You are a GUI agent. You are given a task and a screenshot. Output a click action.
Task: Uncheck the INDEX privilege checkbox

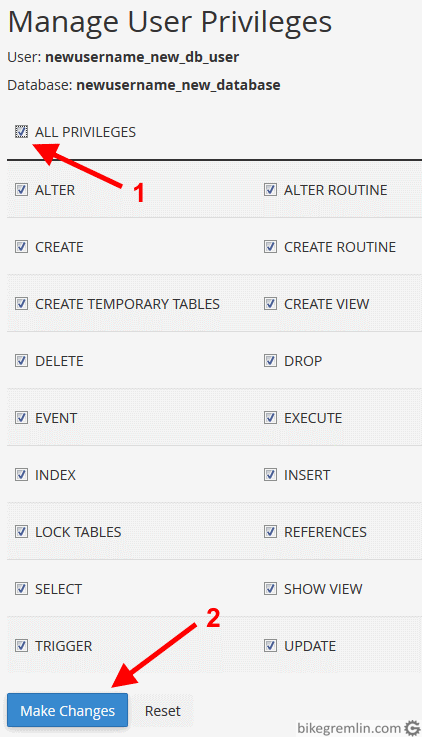[21, 474]
